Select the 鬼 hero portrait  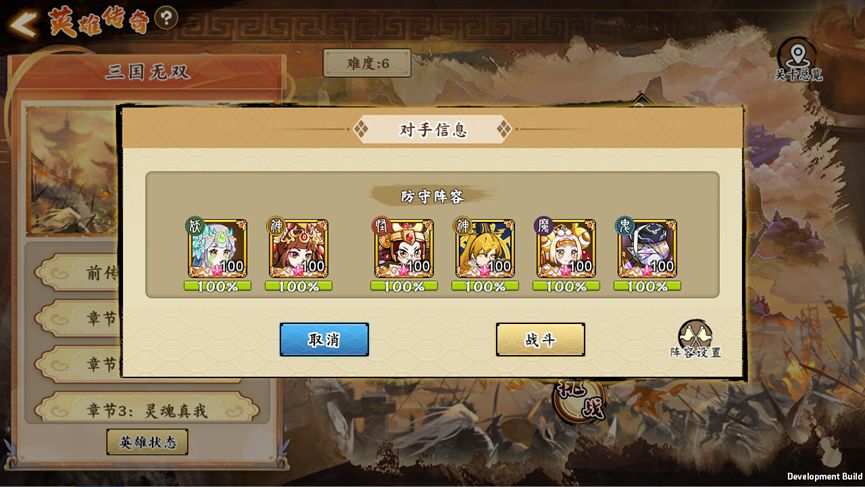point(647,248)
